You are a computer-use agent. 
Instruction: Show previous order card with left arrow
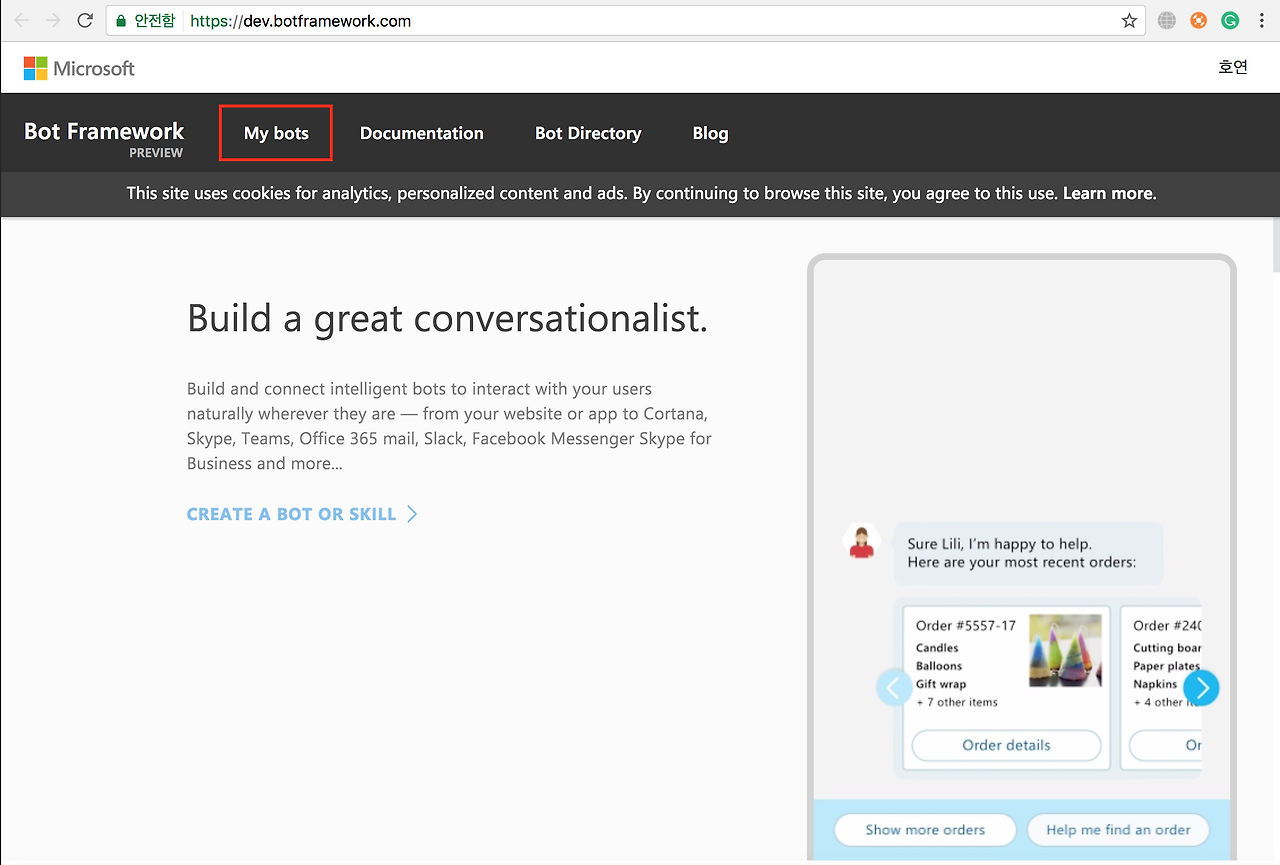[894, 688]
